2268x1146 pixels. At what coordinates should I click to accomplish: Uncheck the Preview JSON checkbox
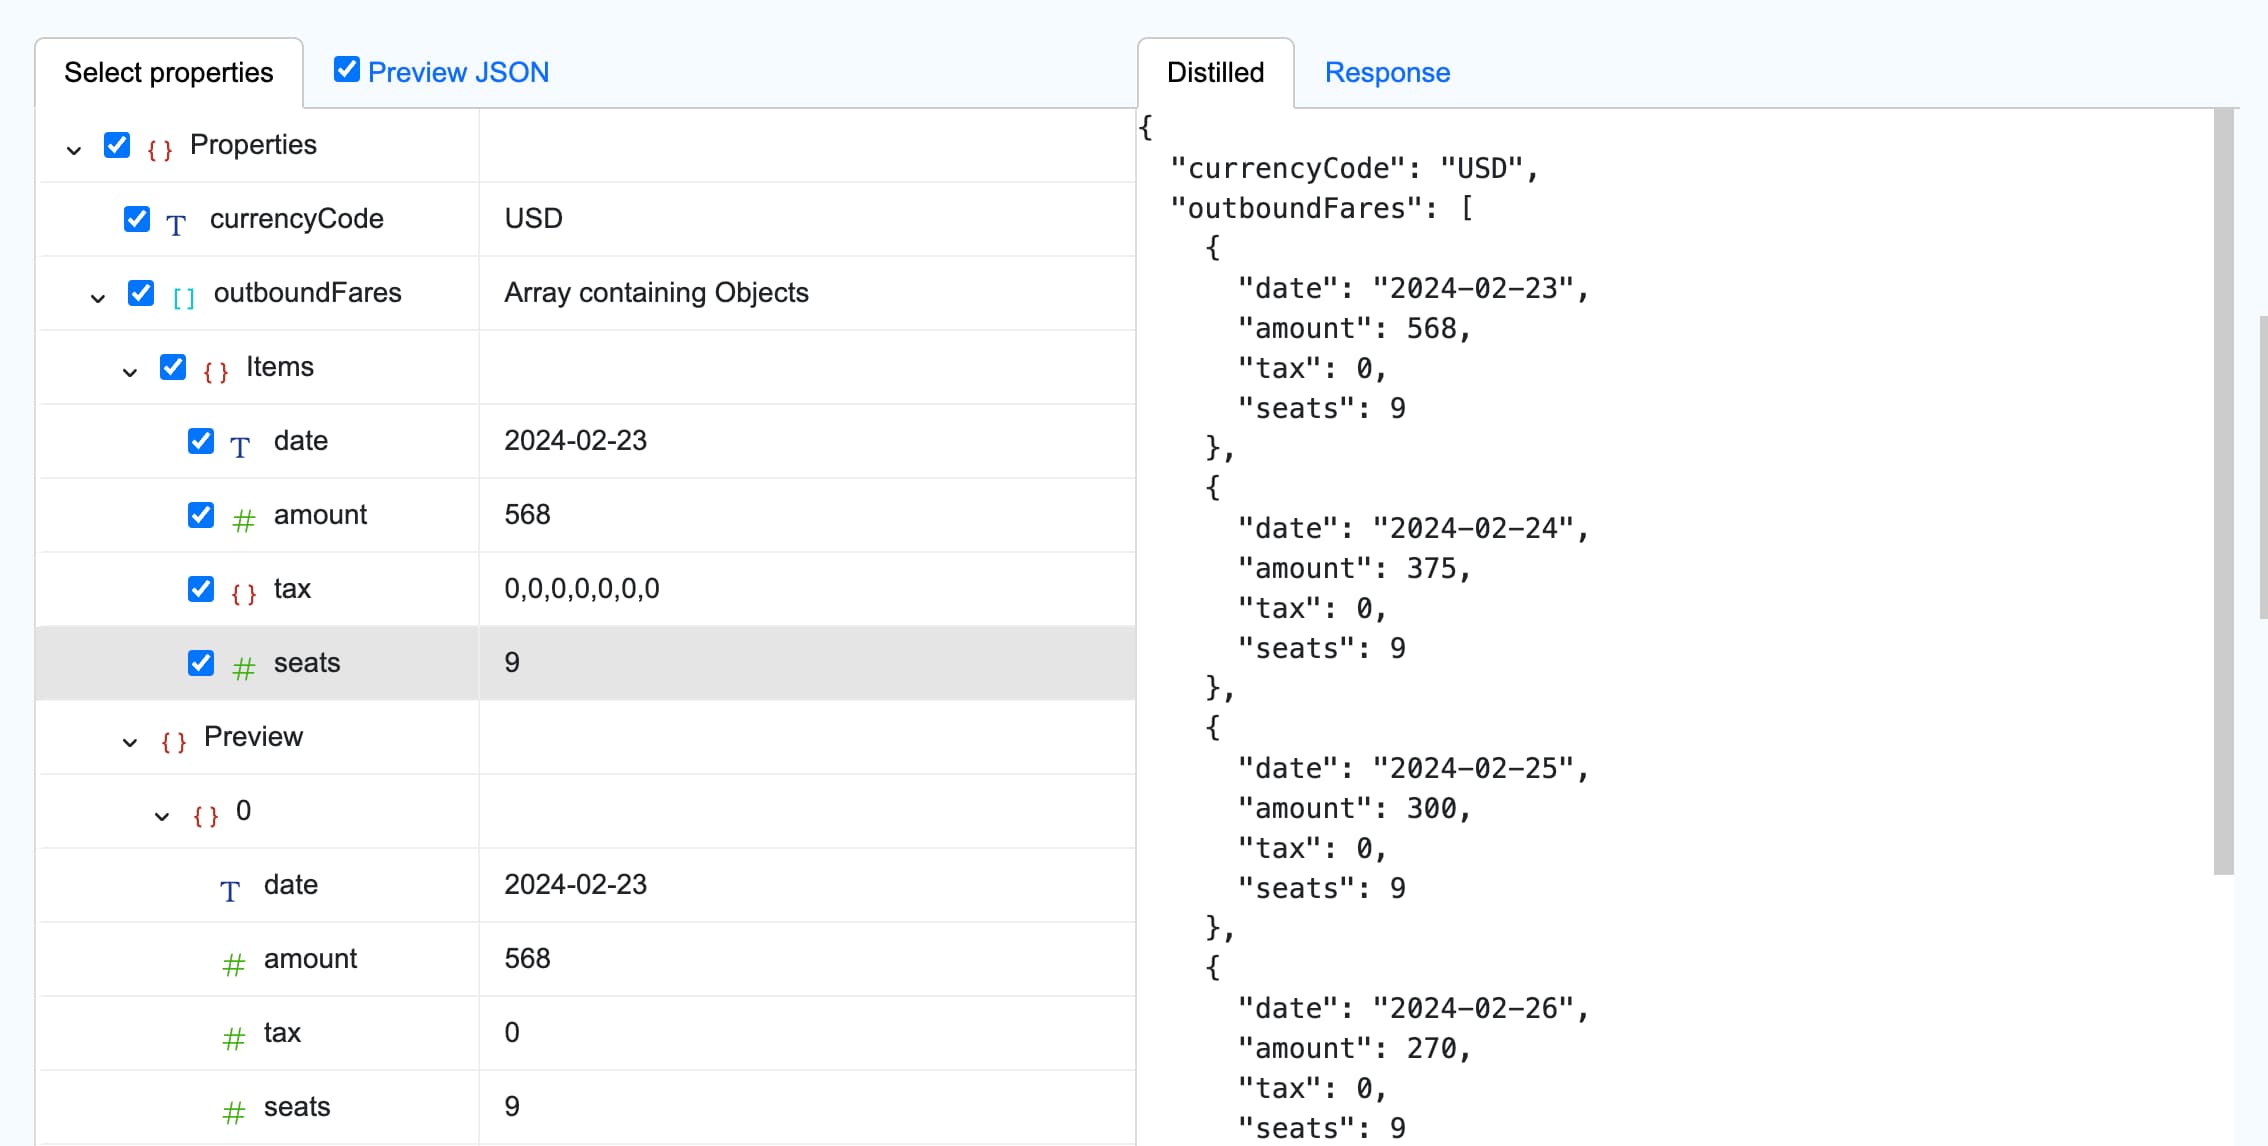pos(346,68)
